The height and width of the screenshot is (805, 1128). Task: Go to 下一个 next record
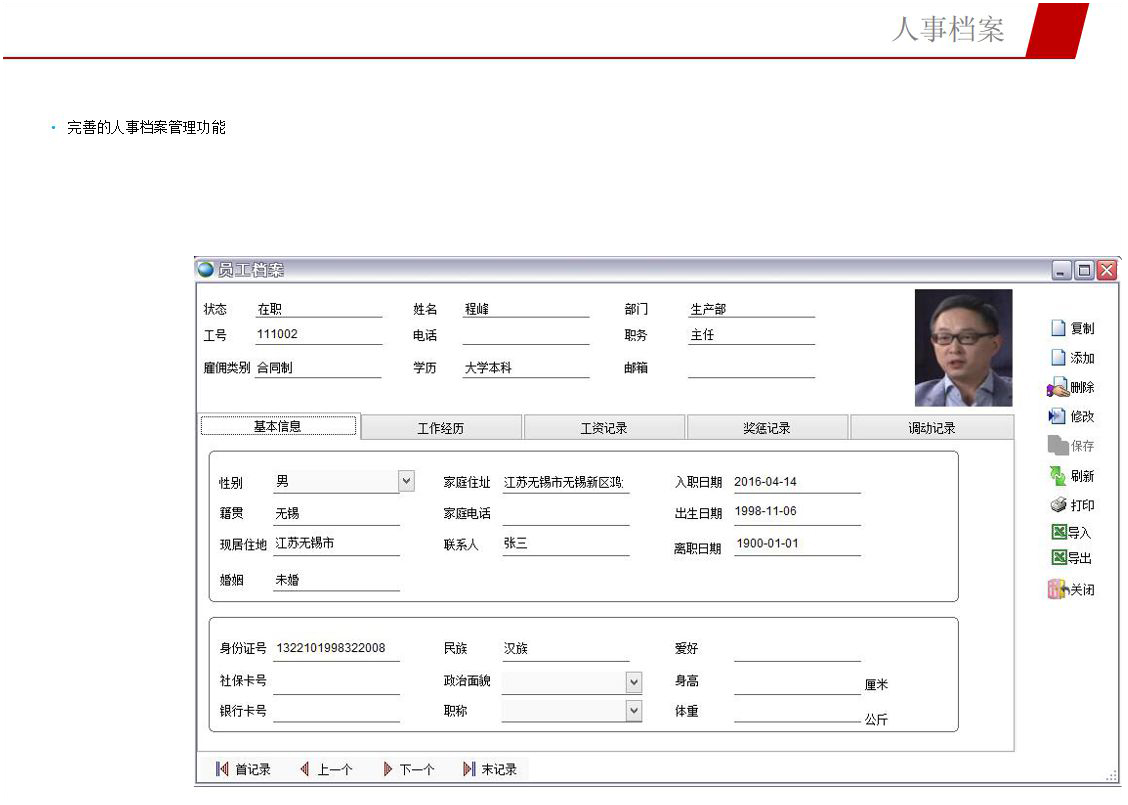pyautogui.click(x=408, y=769)
